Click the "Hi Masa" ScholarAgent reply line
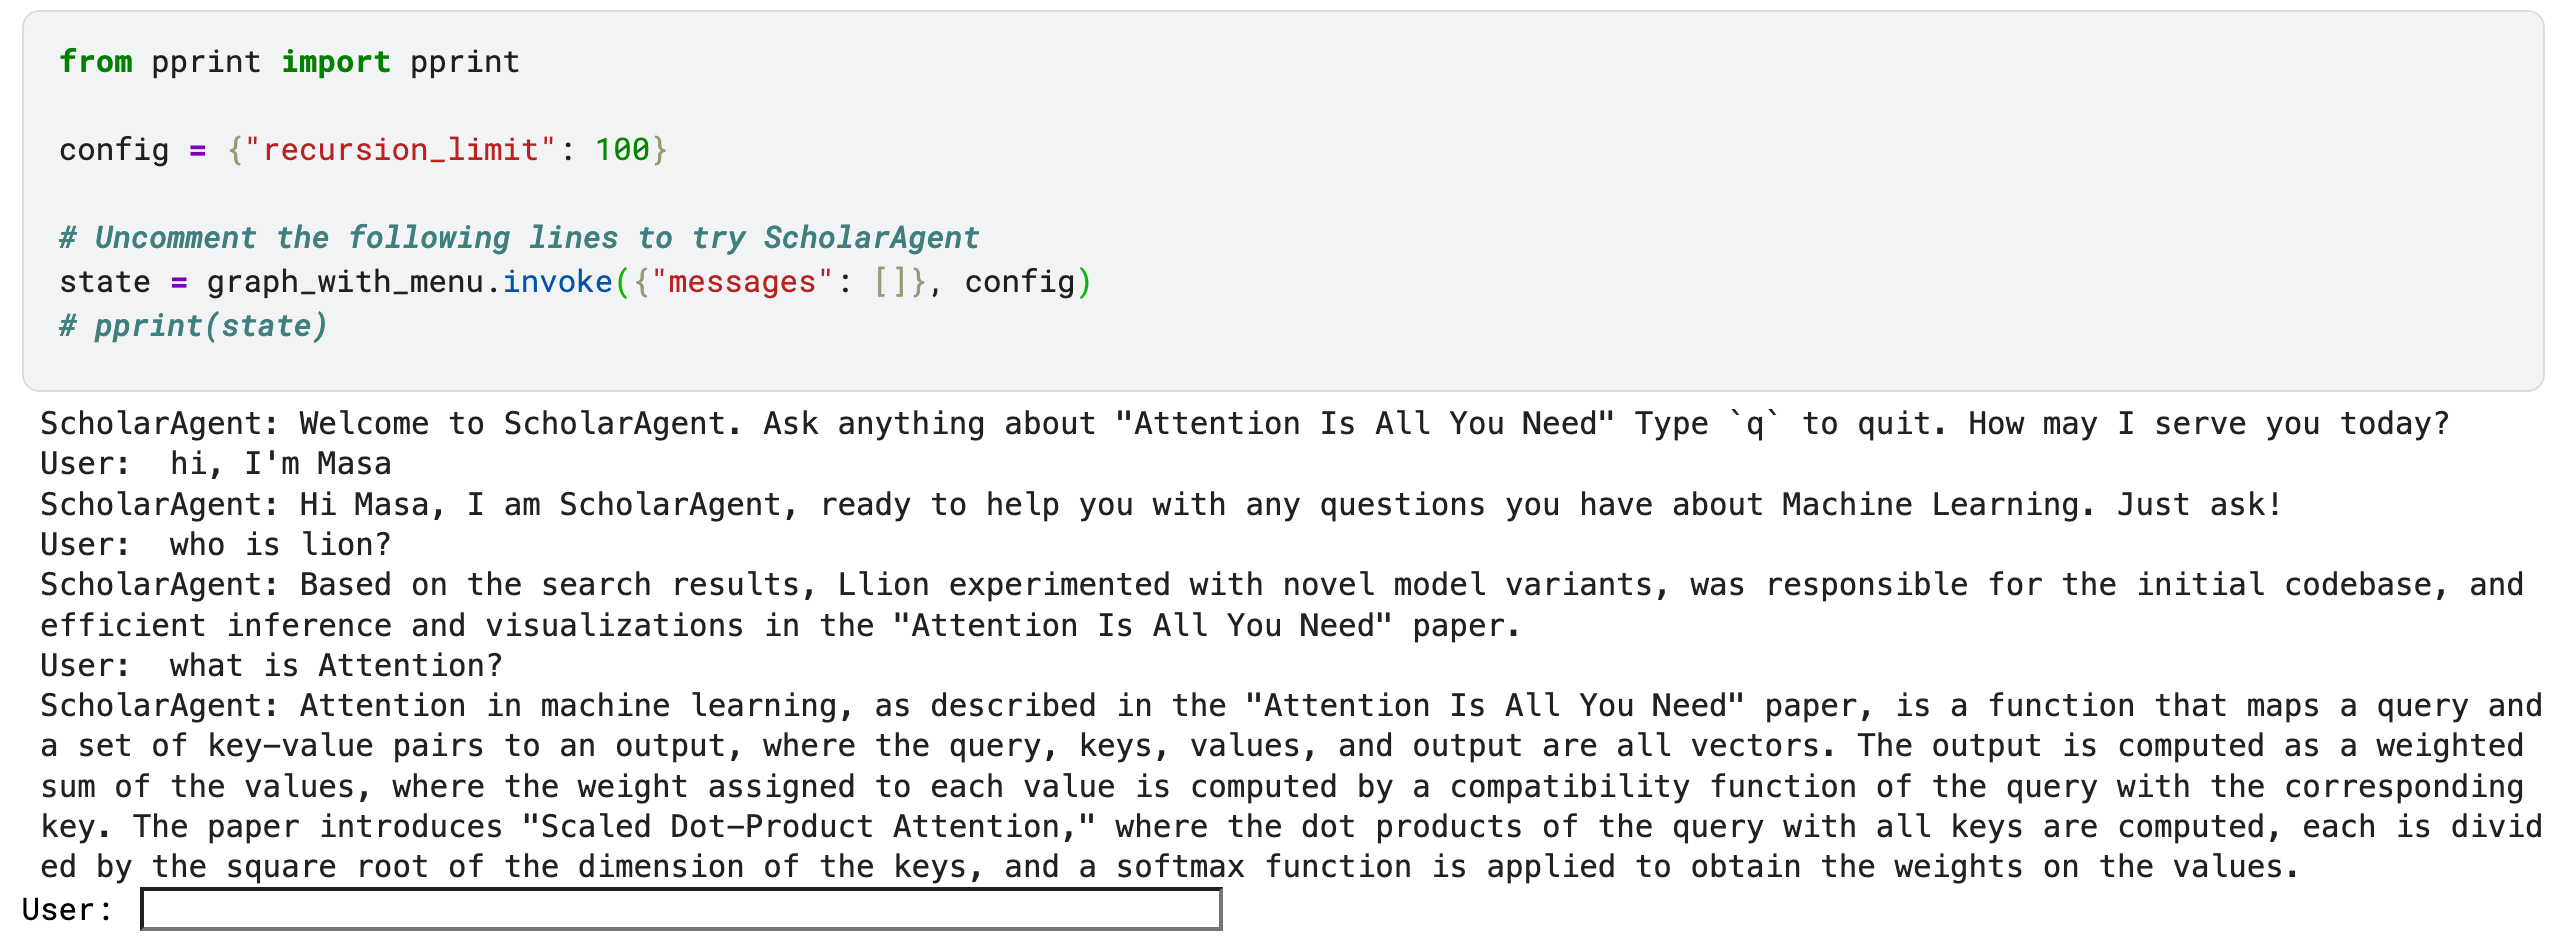 point(1160,505)
